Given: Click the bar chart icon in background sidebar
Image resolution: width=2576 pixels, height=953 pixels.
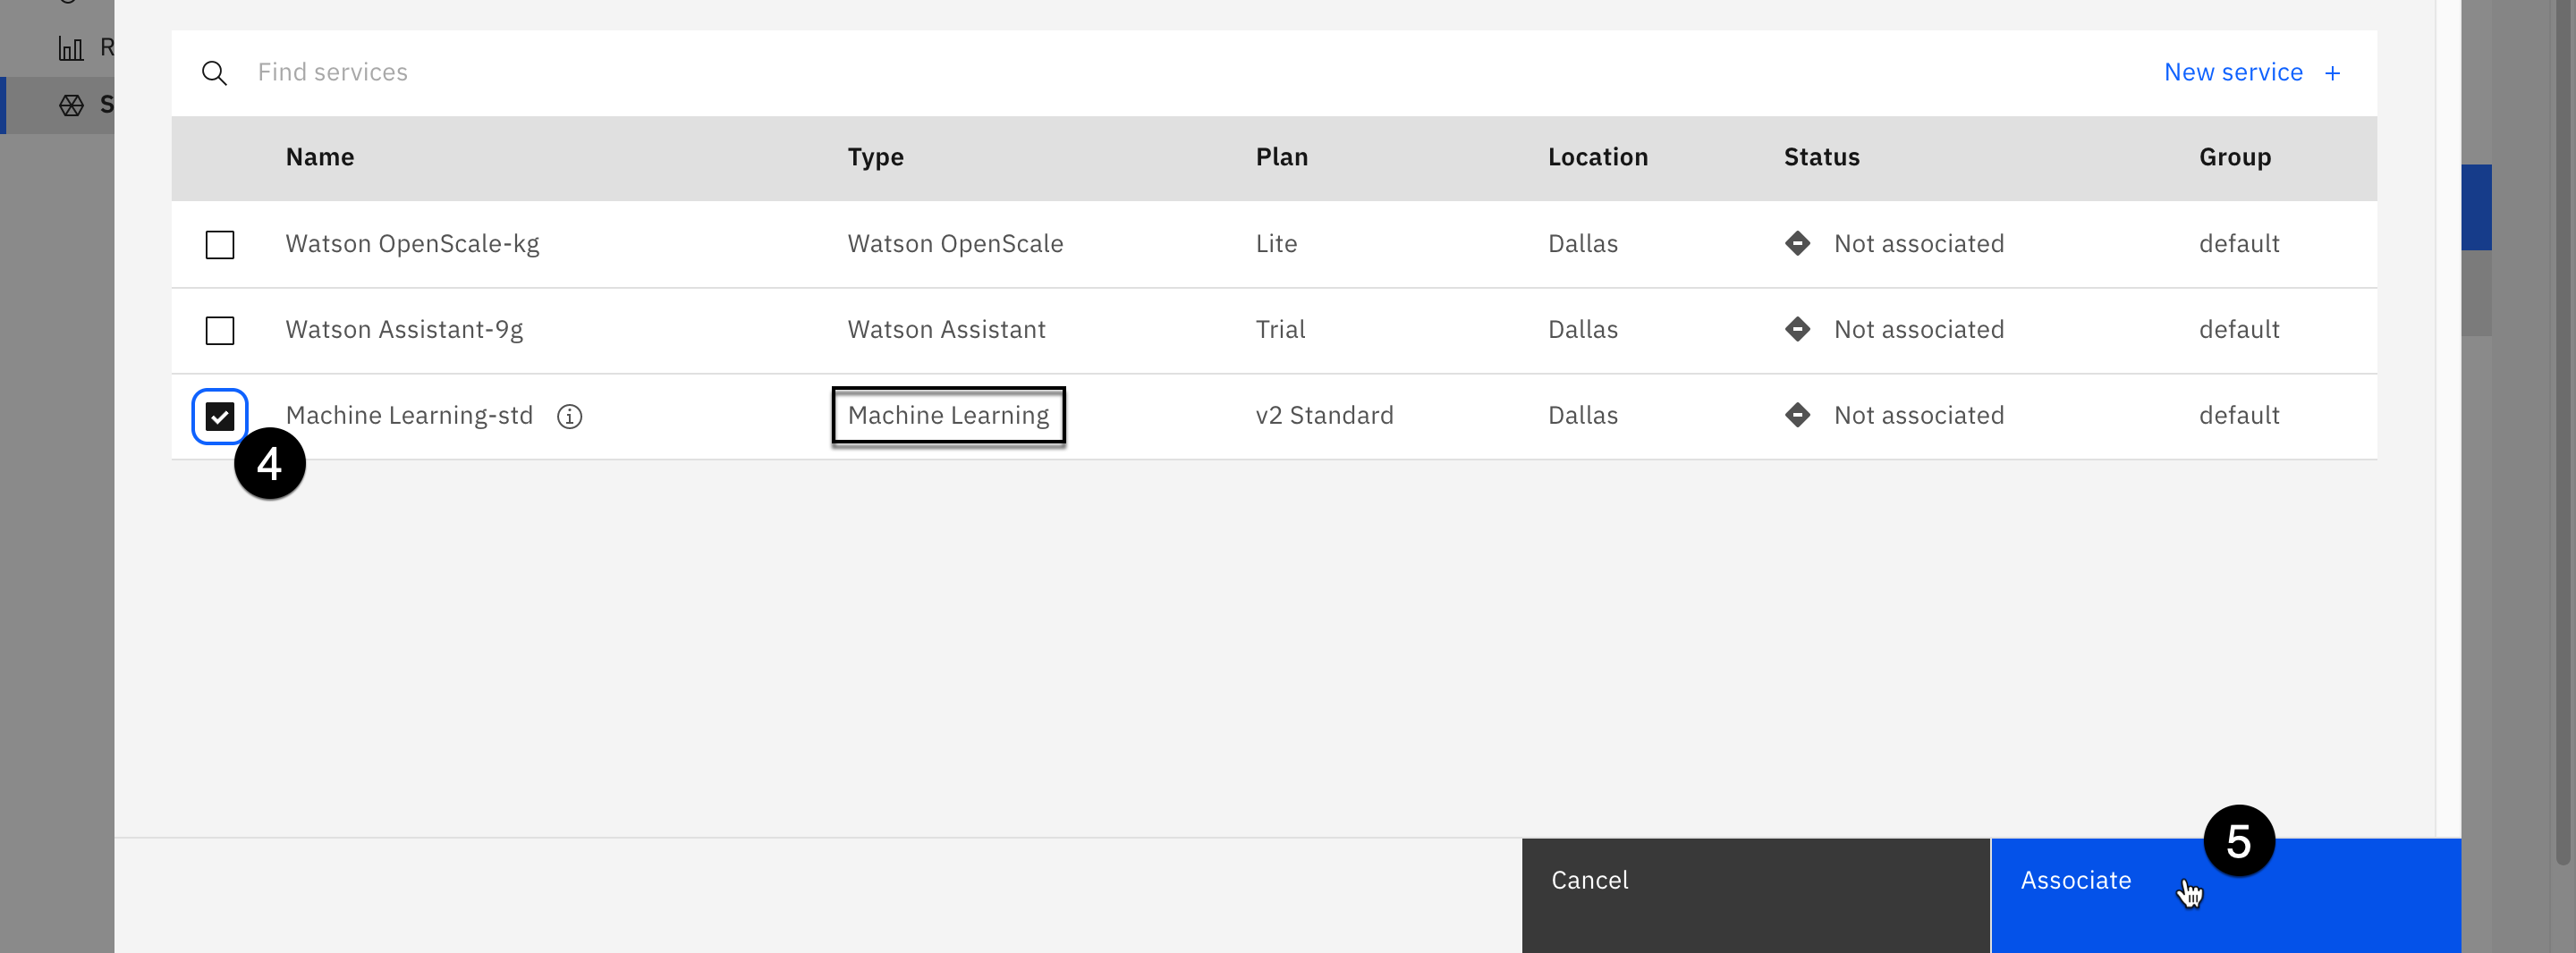Looking at the screenshot, I should (71, 48).
